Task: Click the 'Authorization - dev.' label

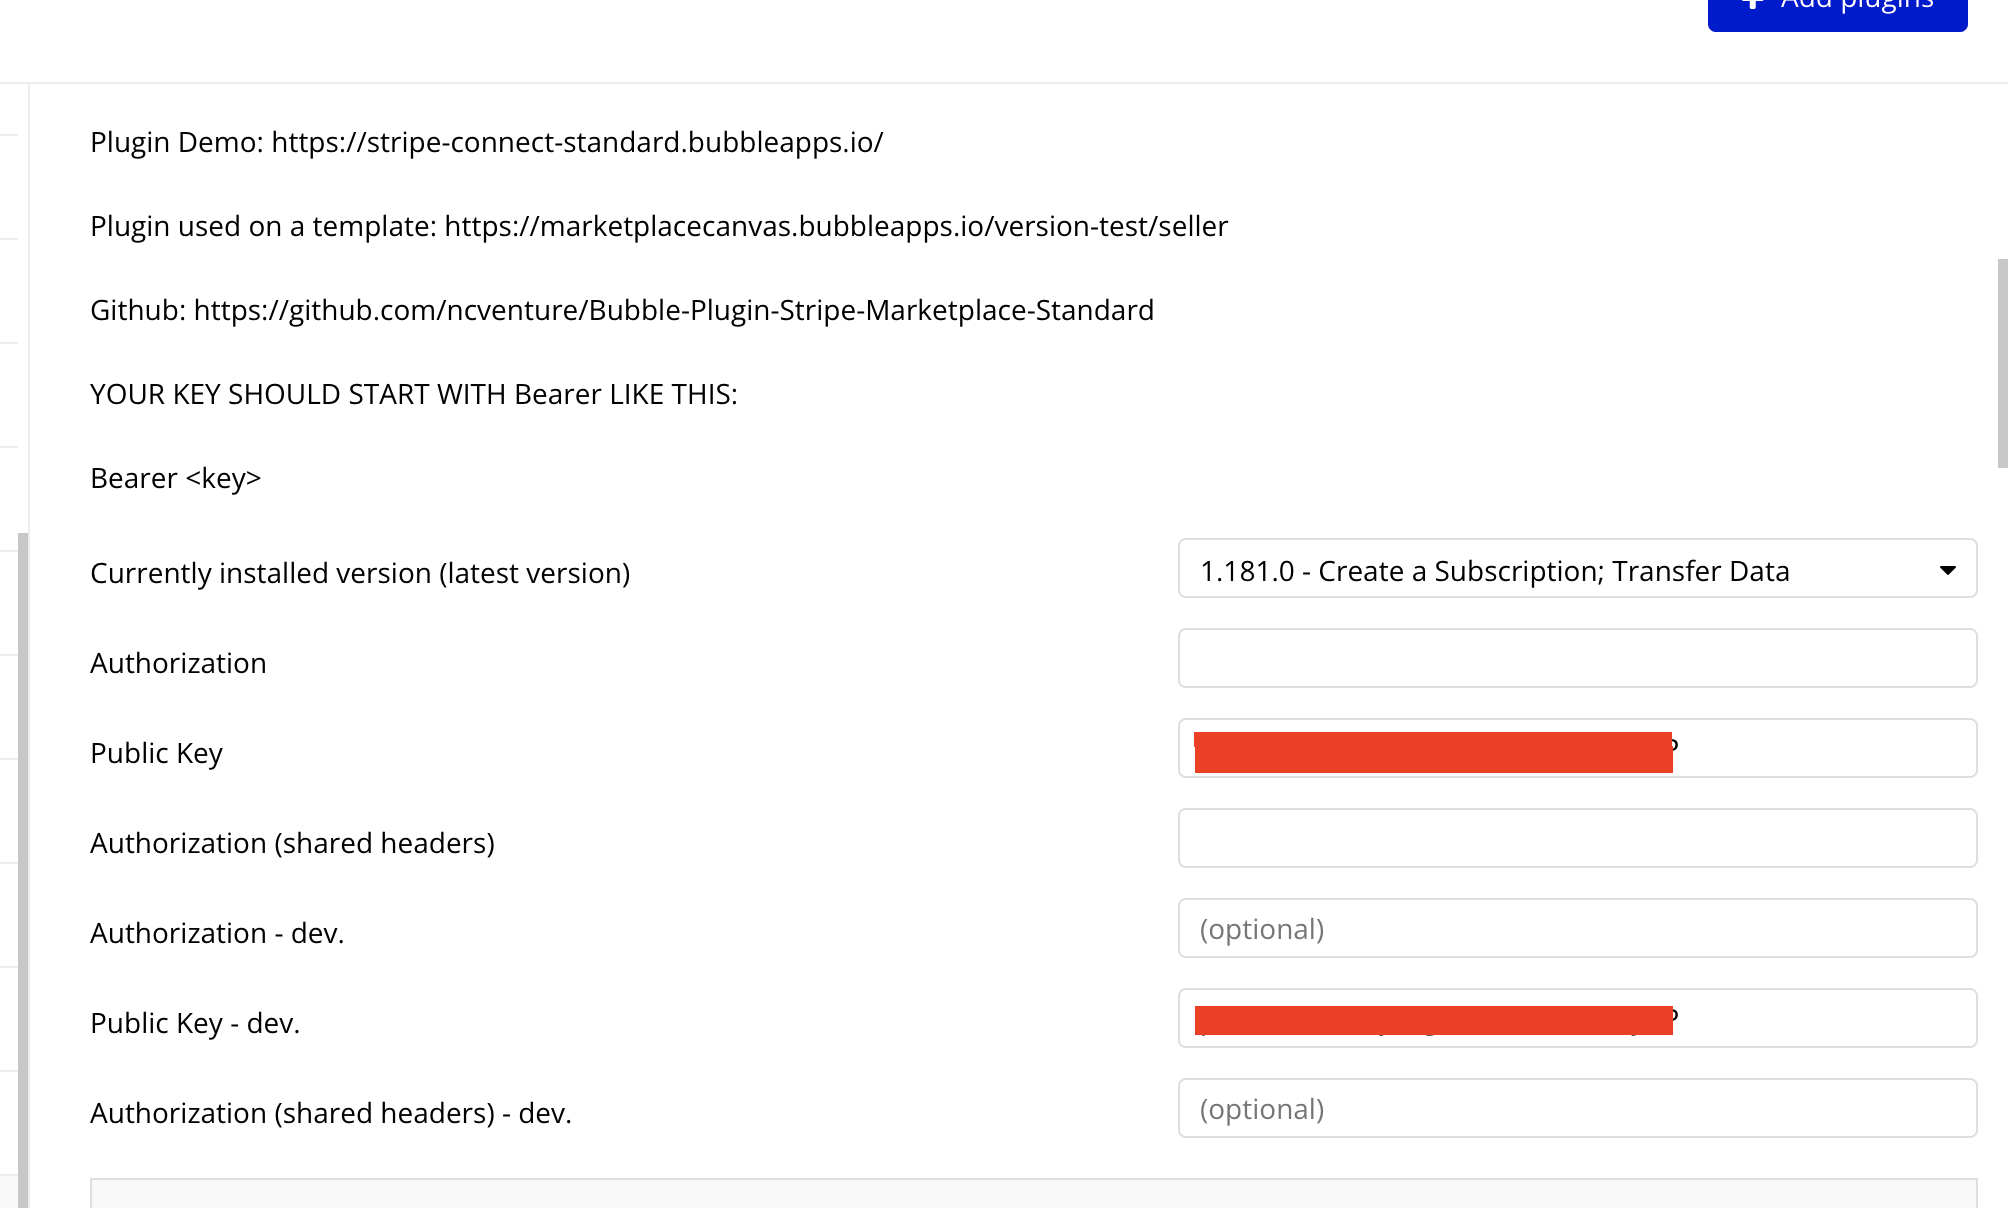Action: (x=217, y=933)
